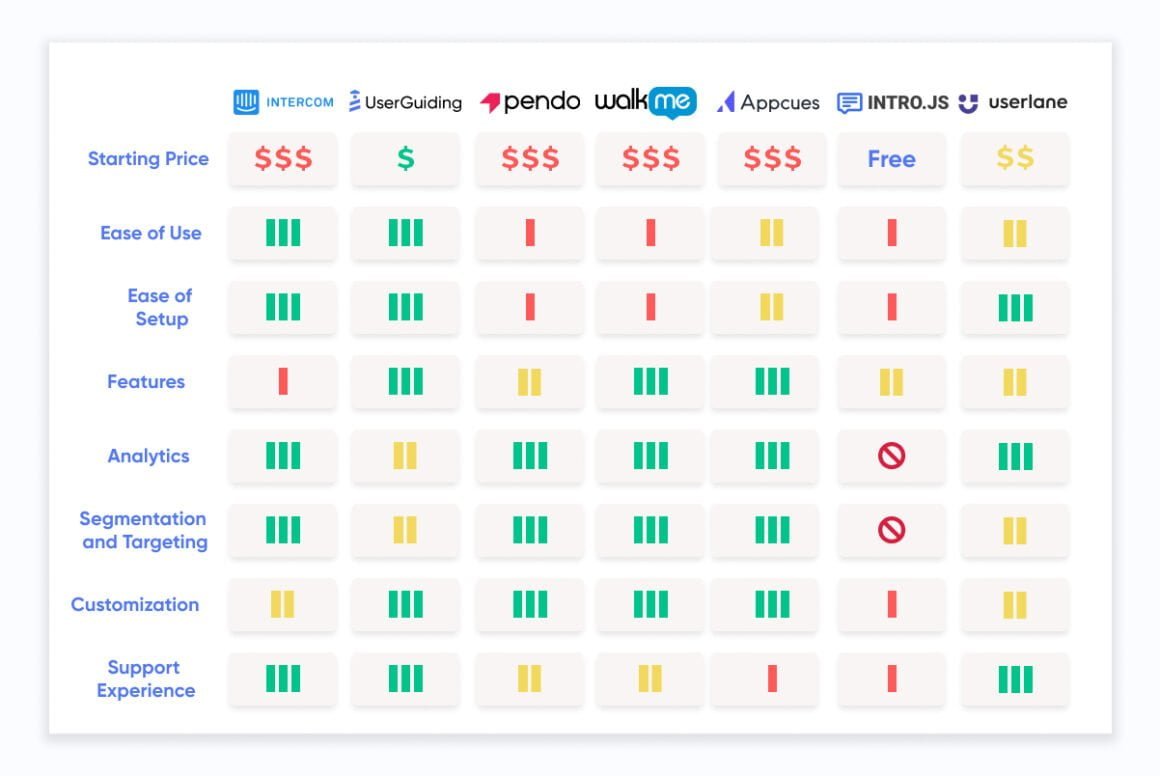
Task: Select the Appcues logo
Action: point(768,102)
